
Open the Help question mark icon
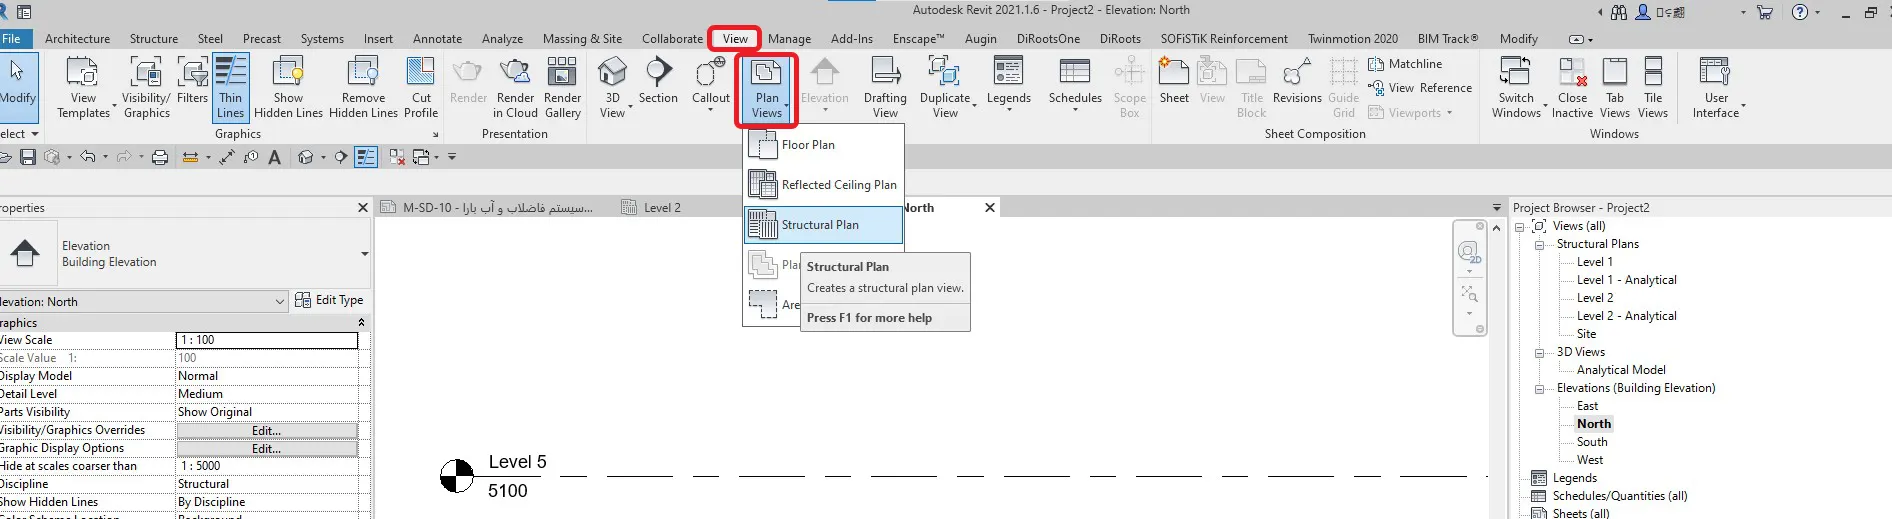coord(1800,12)
